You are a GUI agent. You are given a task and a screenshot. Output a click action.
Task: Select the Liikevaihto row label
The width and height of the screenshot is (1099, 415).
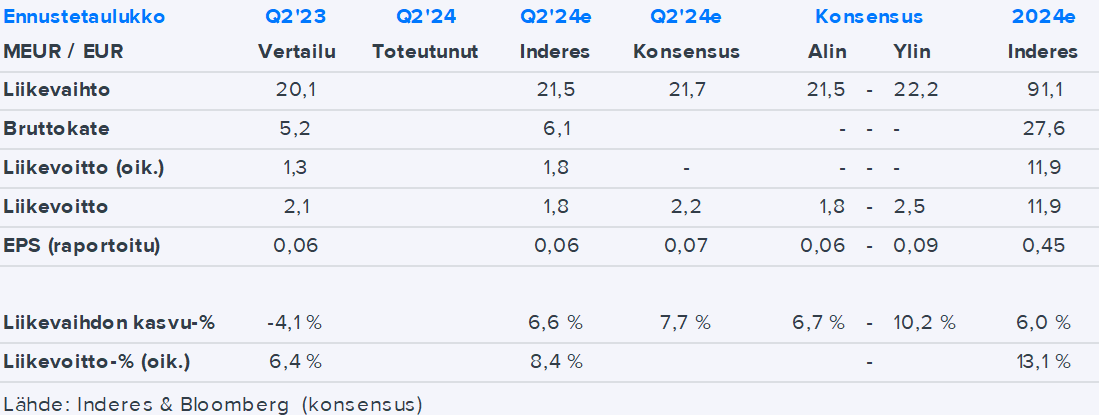pyautogui.click(x=56, y=90)
